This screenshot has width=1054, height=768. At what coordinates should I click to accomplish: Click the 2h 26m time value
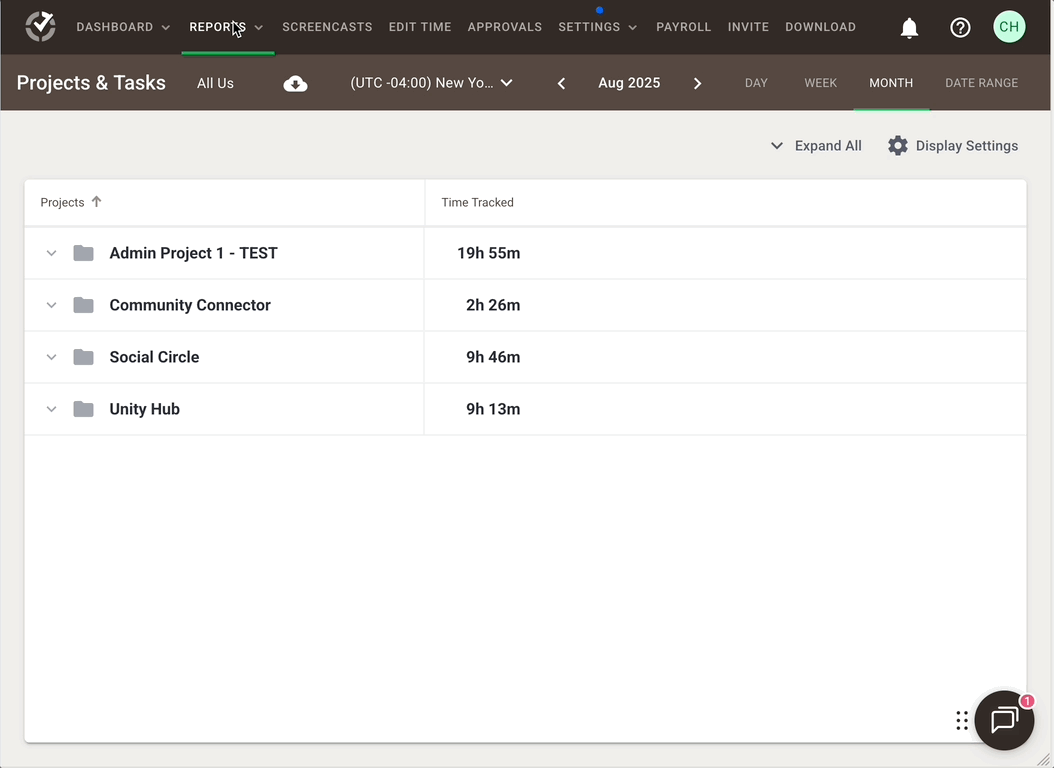[x=493, y=305]
